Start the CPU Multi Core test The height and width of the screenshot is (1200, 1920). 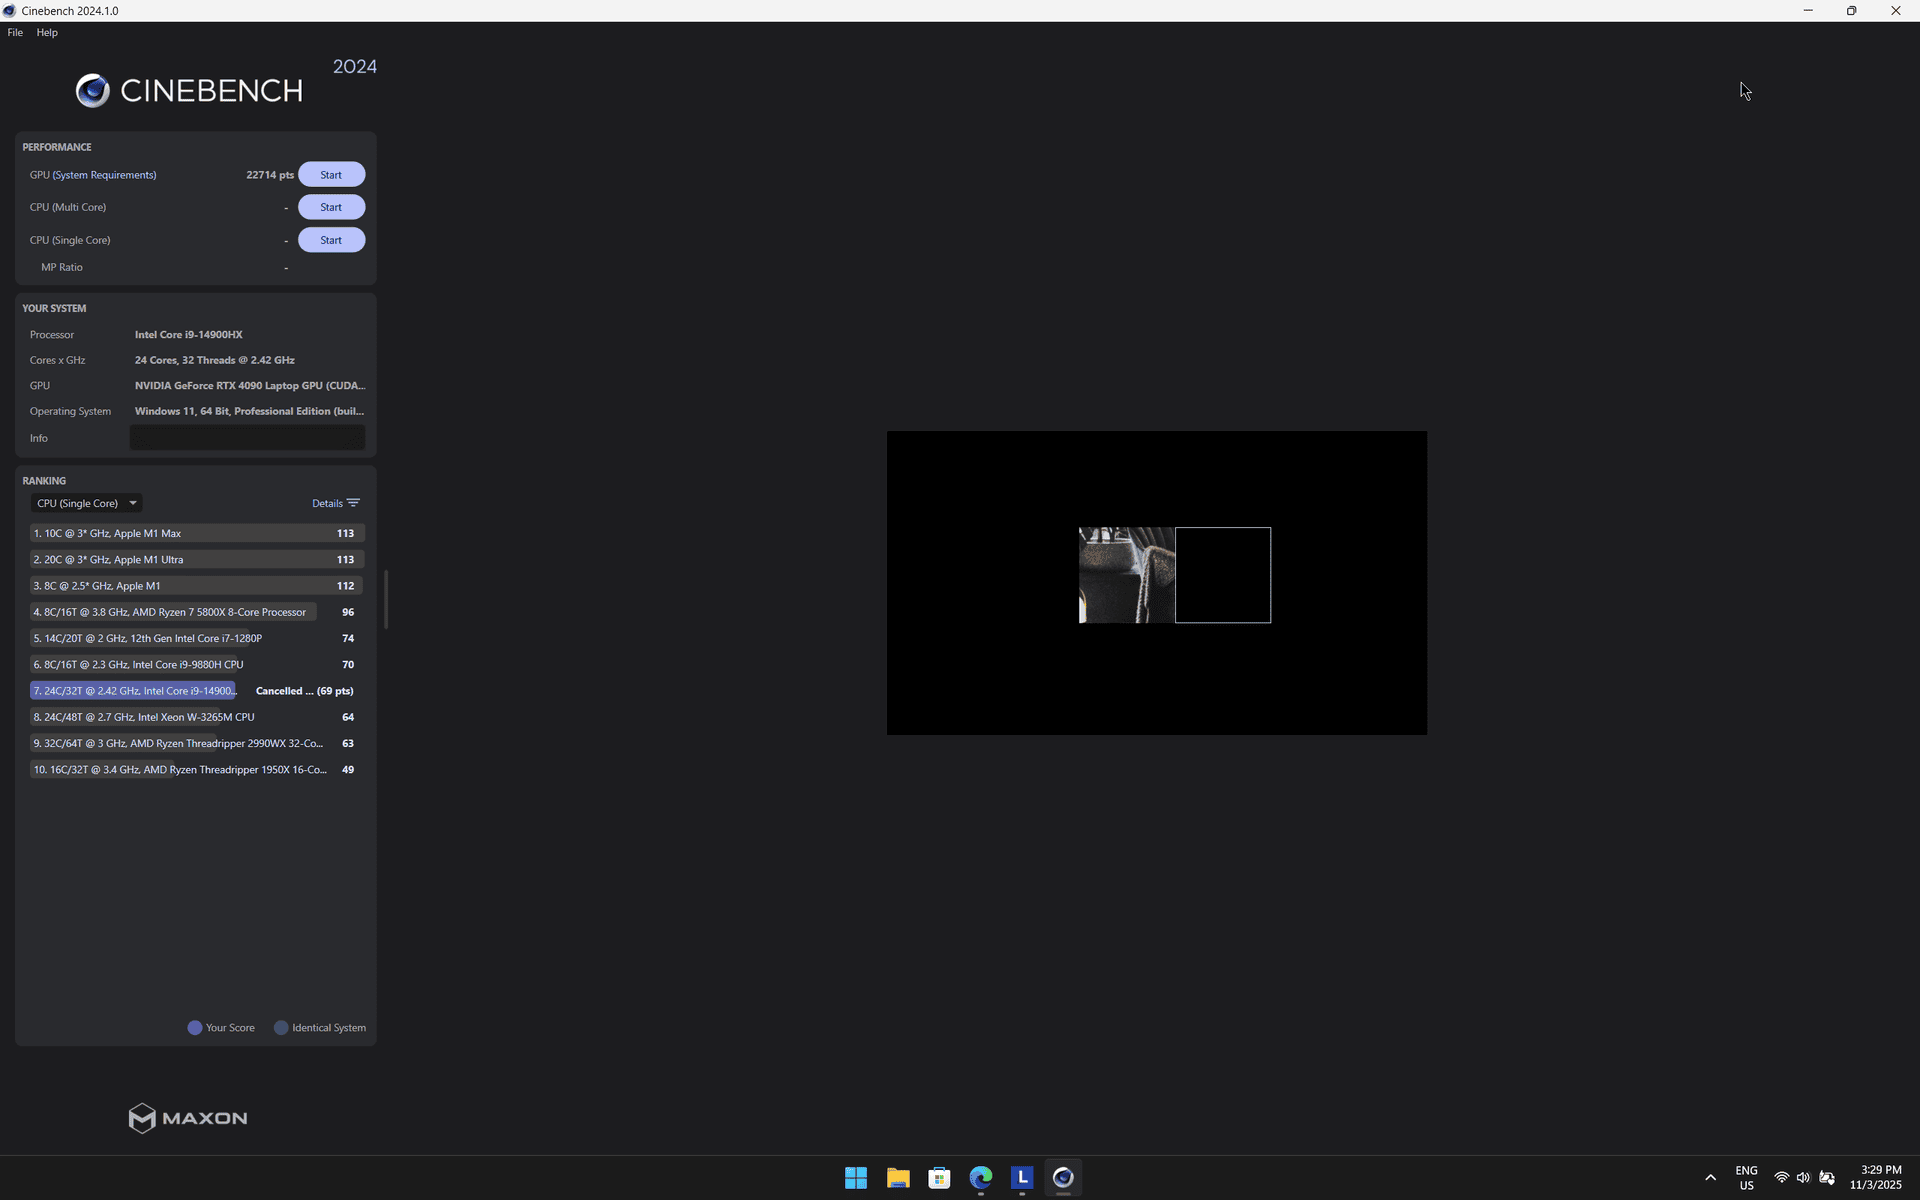(331, 207)
